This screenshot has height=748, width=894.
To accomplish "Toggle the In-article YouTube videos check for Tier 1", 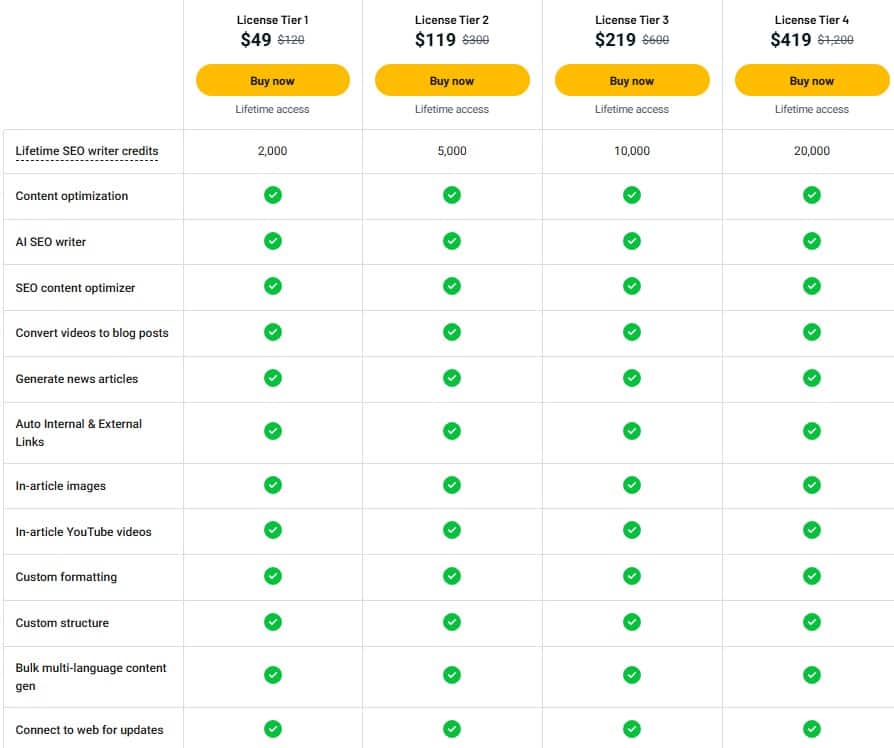I will coord(273,531).
